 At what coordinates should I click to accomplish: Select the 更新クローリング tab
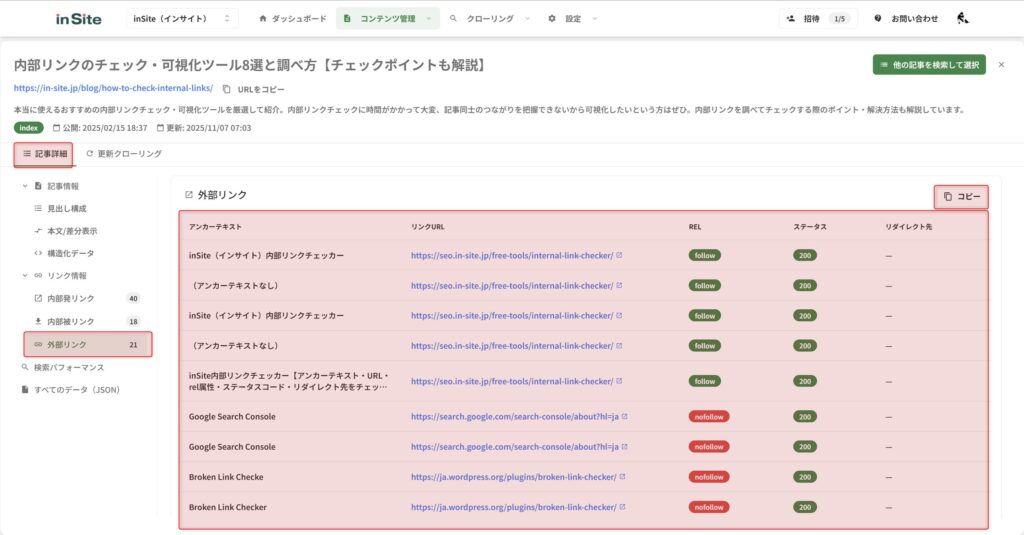coord(123,154)
